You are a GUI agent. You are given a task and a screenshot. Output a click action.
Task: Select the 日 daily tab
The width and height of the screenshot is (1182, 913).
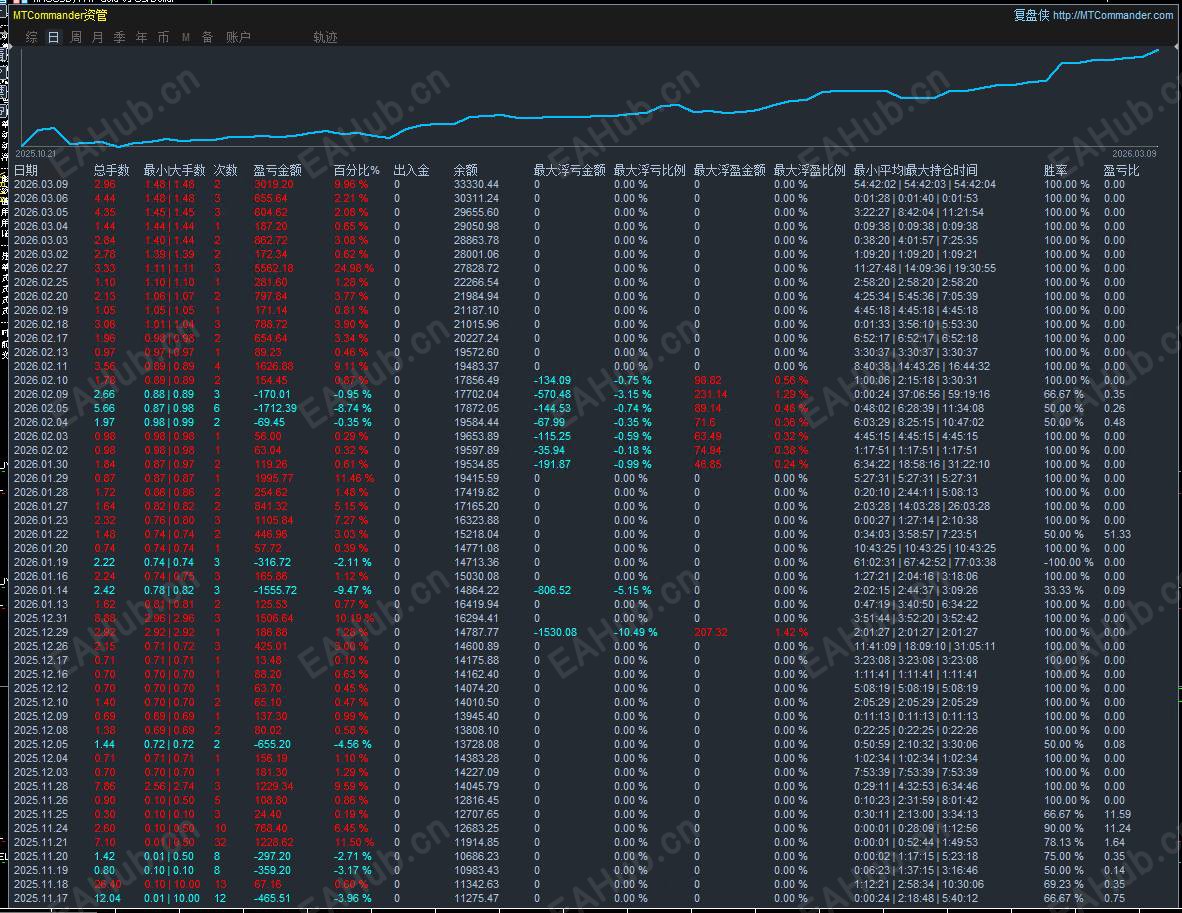(54, 37)
